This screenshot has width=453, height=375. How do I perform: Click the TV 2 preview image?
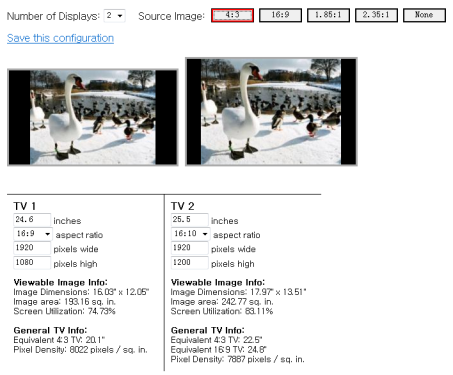pos(271,111)
